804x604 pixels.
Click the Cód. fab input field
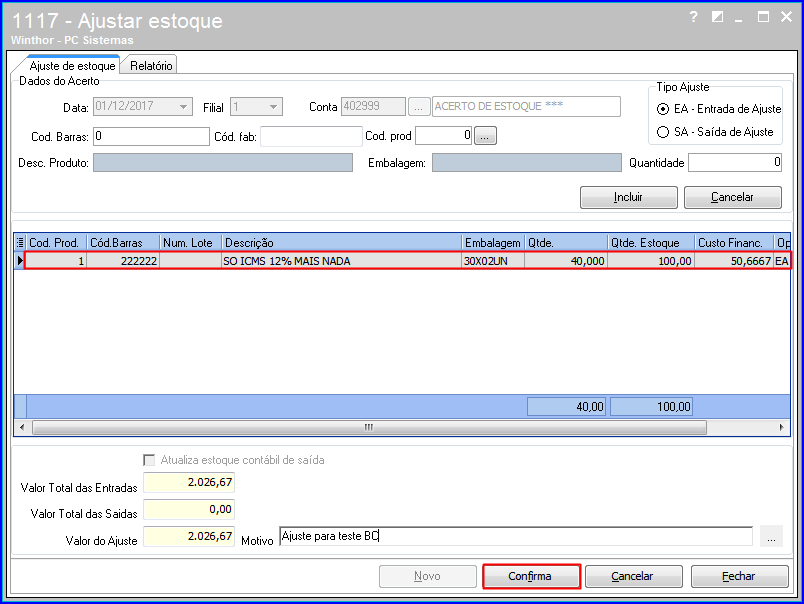coord(311,136)
